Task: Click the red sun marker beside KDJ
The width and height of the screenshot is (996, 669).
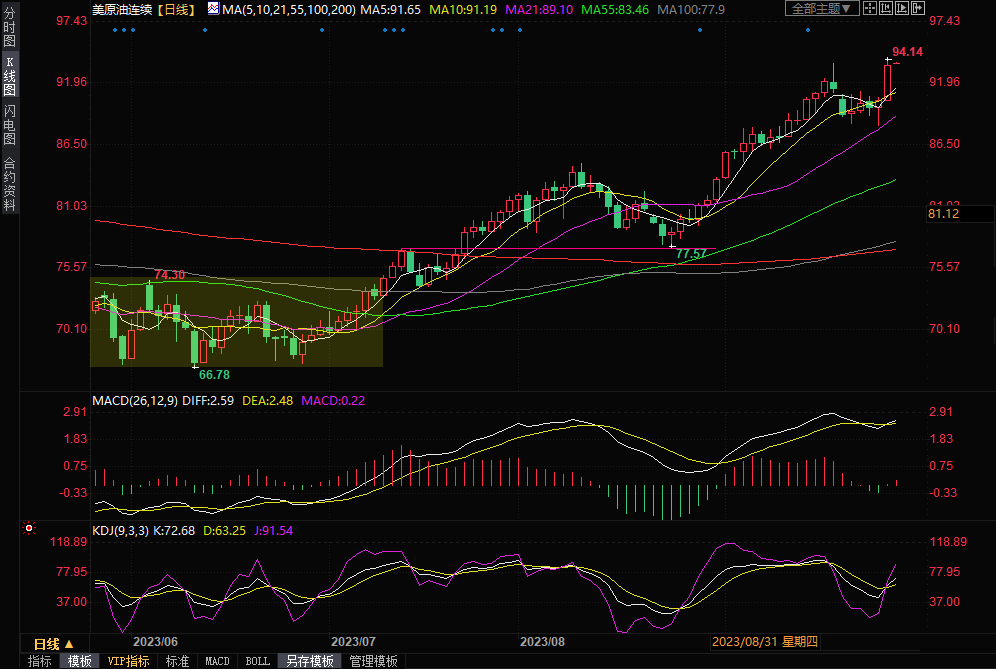Action: click(x=30, y=527)
